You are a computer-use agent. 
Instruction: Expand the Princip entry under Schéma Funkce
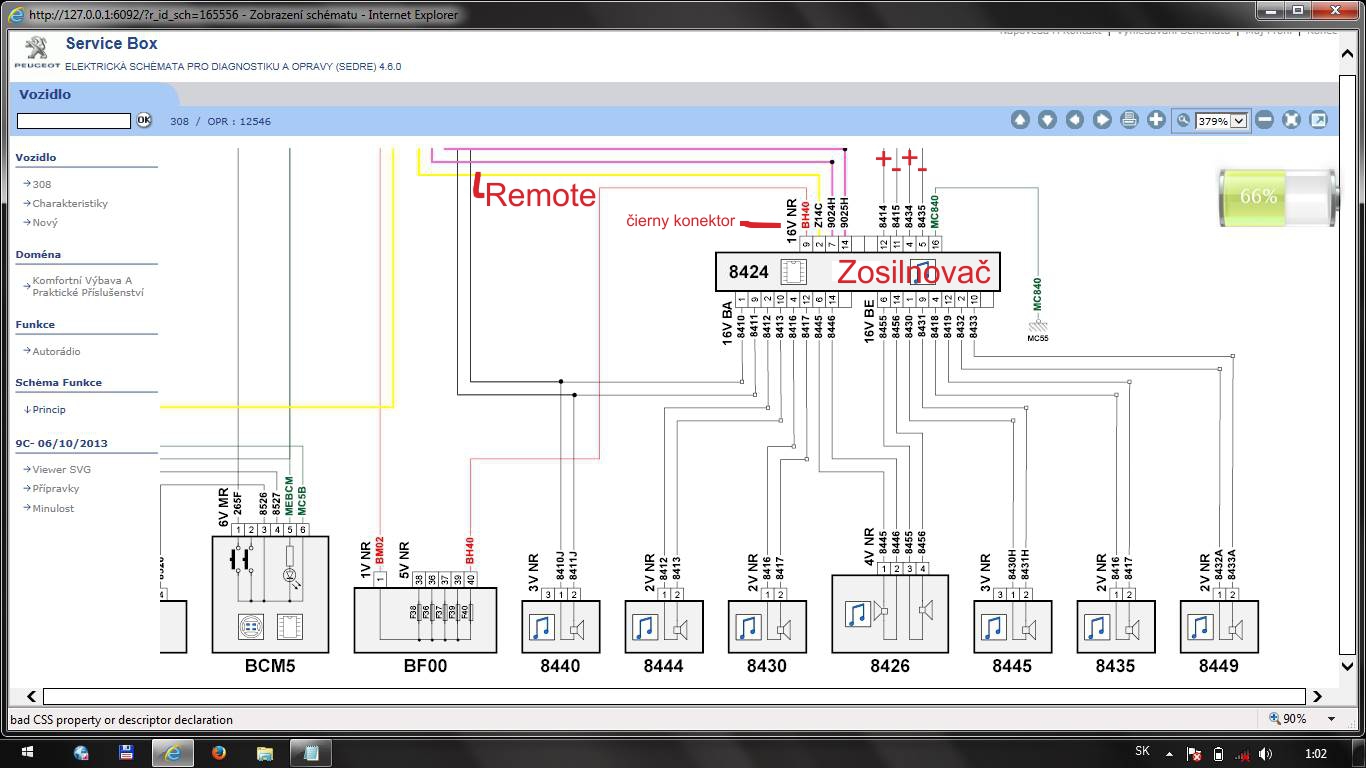coord(45,409)
